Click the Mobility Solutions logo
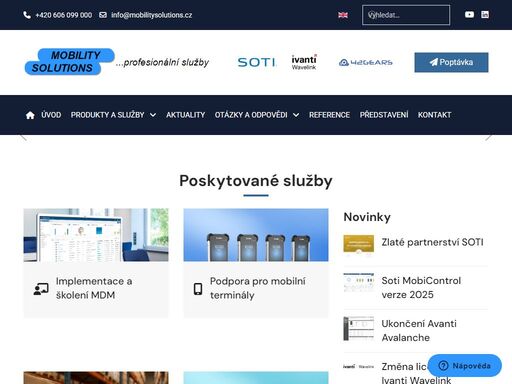 coord(69,62)
